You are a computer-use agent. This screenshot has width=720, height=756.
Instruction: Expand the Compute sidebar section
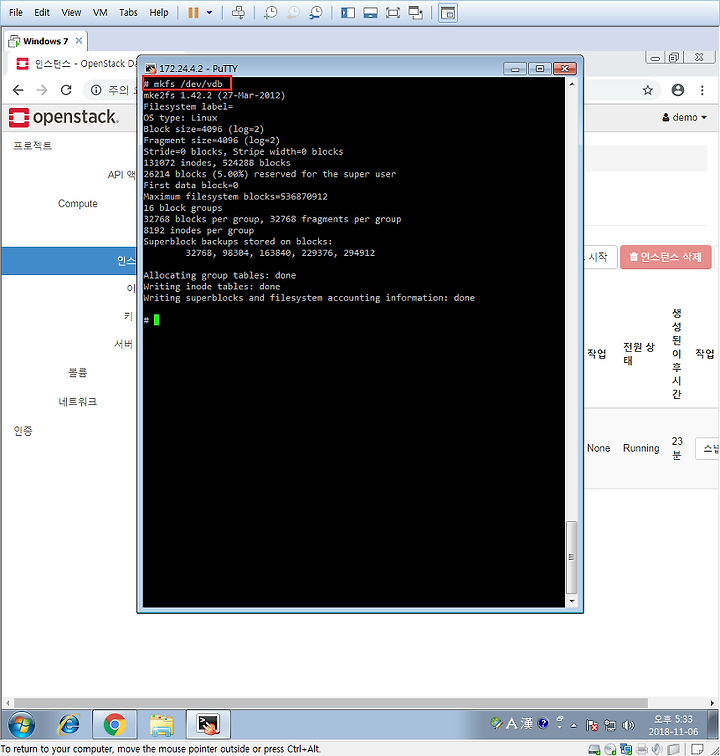(x=78, y=203)
